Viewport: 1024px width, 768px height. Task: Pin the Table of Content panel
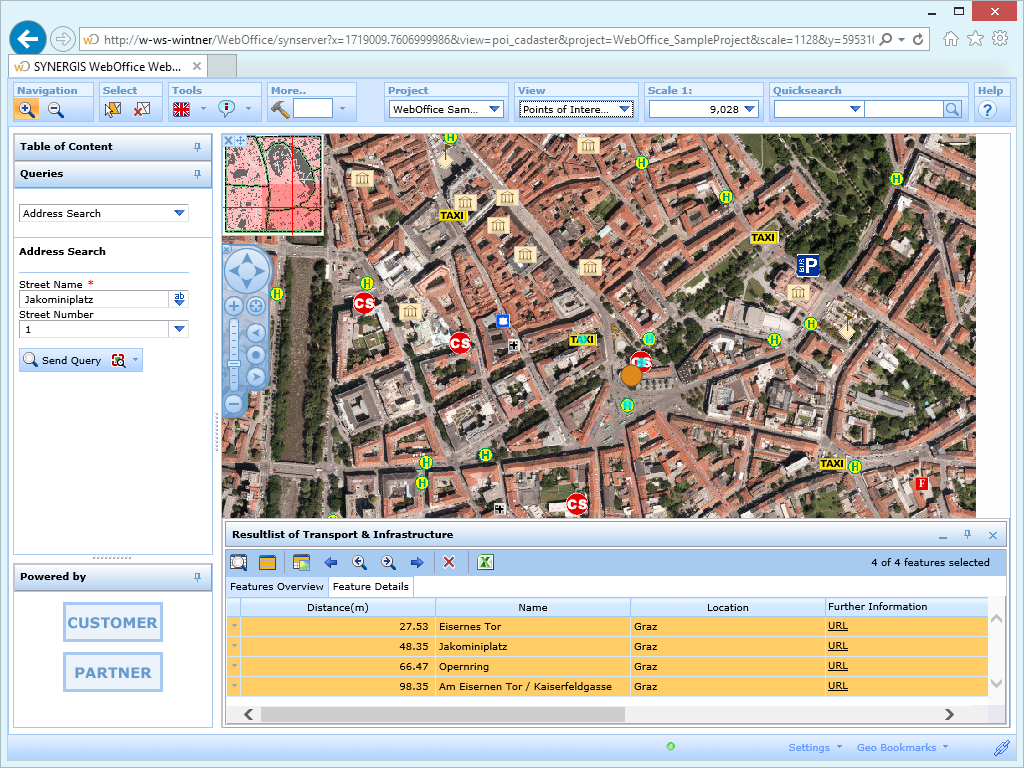coord(197,147)
